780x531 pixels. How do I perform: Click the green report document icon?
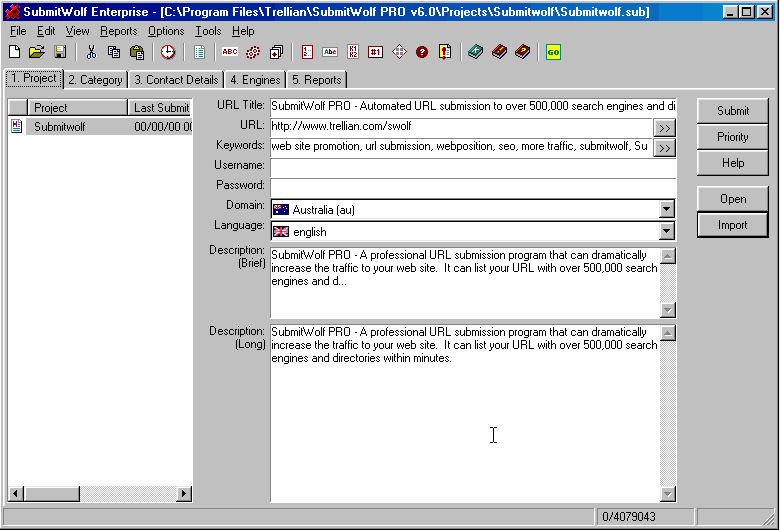click(x=199, y=52)
